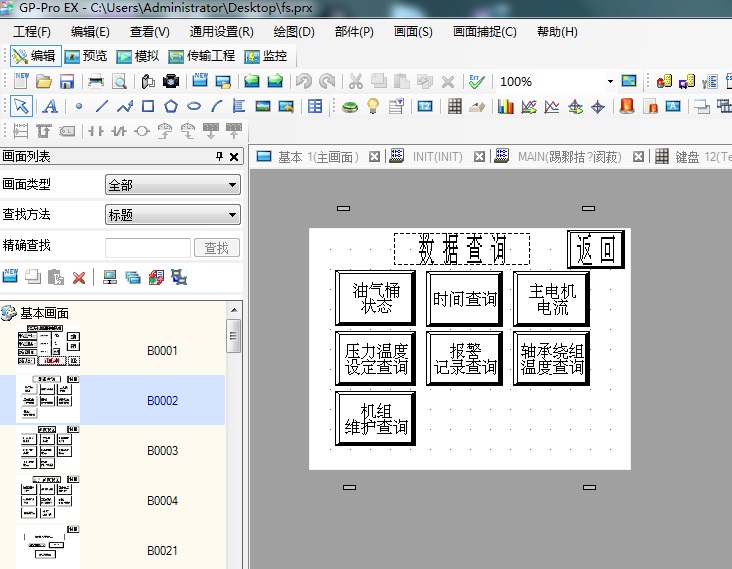Viewport: 732px width, 569px height.
Task: Click the print icon in toolbar
Action: tap(96, 81)
